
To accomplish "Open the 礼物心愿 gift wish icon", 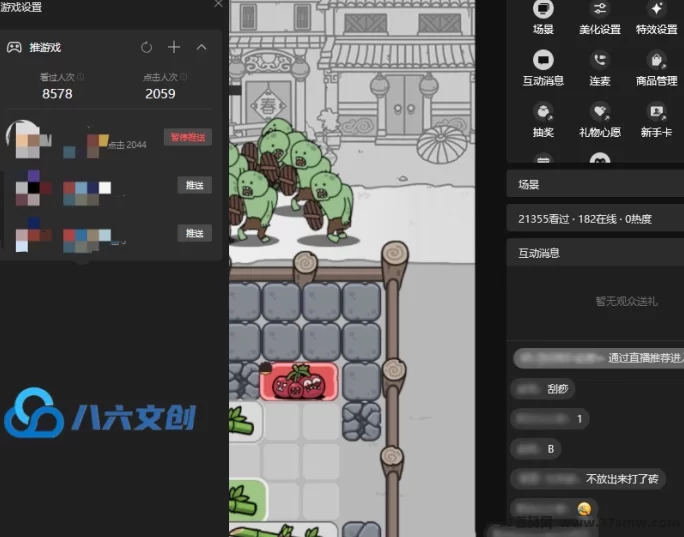I will (600, 112).
